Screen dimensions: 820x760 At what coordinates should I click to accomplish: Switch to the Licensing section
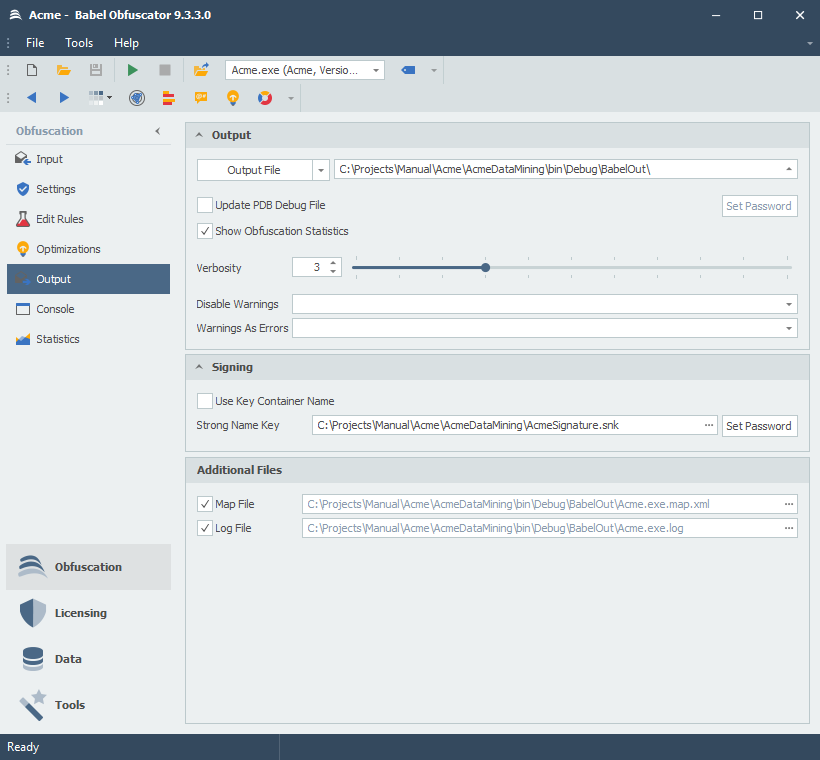click(x=88, y=613)
